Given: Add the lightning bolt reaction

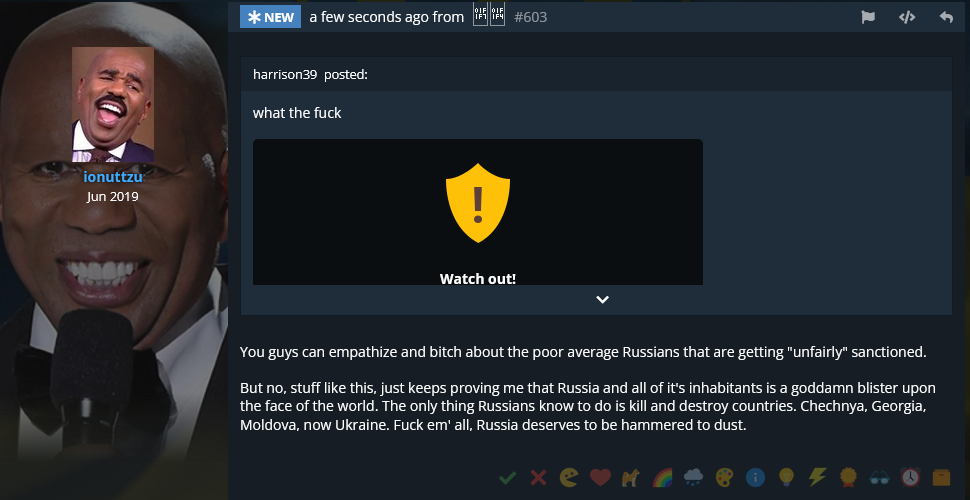Looking at the screenshot, I should coord(817,477).
